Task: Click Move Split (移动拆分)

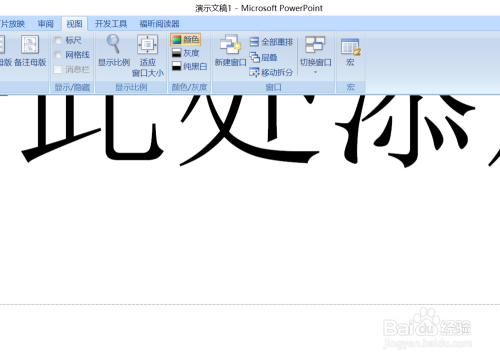Action: 271,72
